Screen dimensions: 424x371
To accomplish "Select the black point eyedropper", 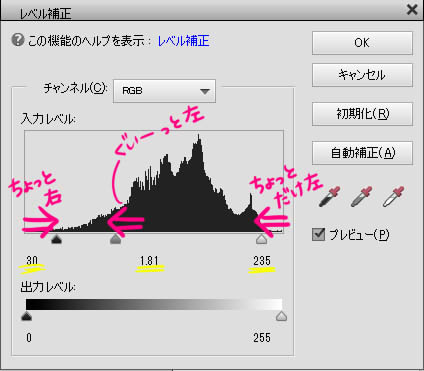I will [329, 197].
